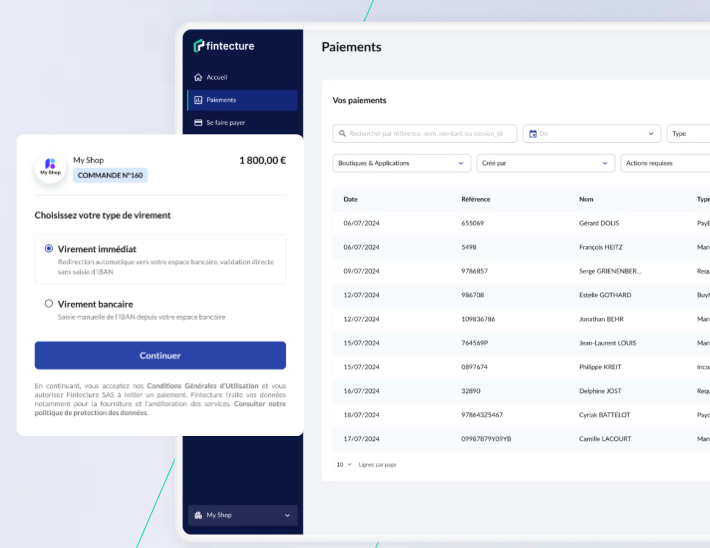
Task: Click the Paiements chart icon in sidebar
Action: (198, 100)
